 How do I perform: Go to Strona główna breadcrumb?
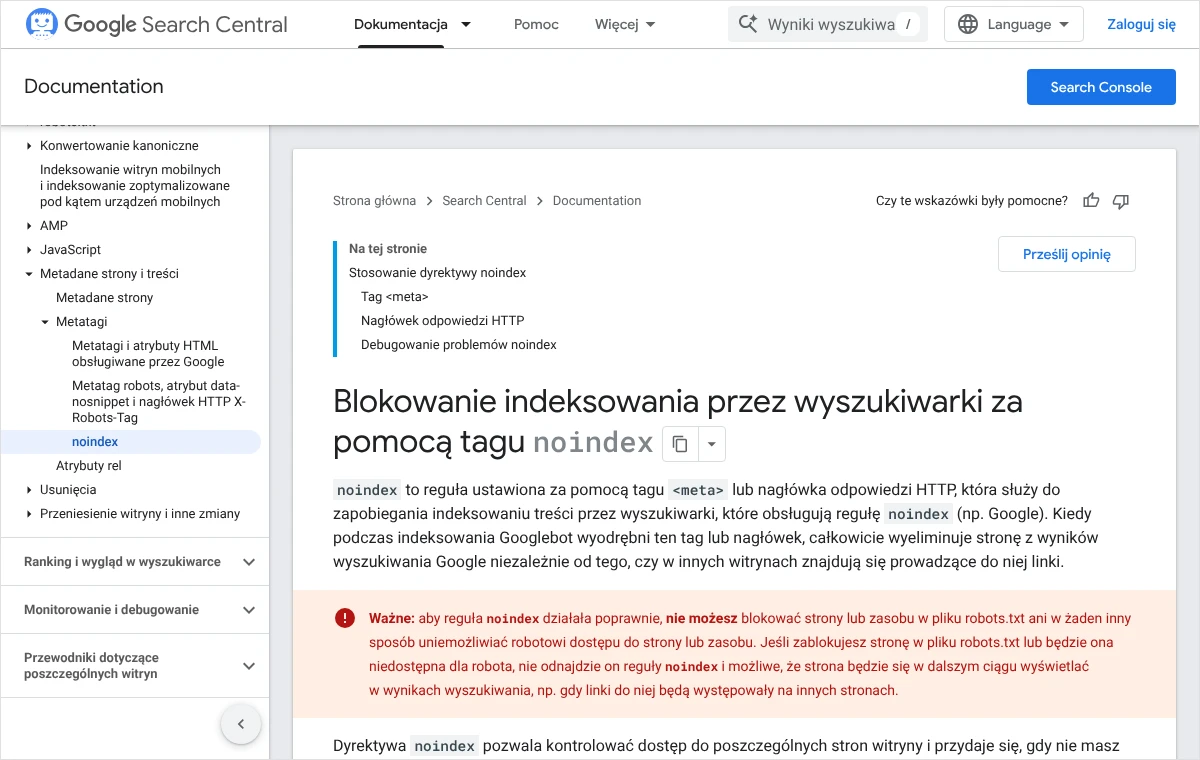pos(374,201)
